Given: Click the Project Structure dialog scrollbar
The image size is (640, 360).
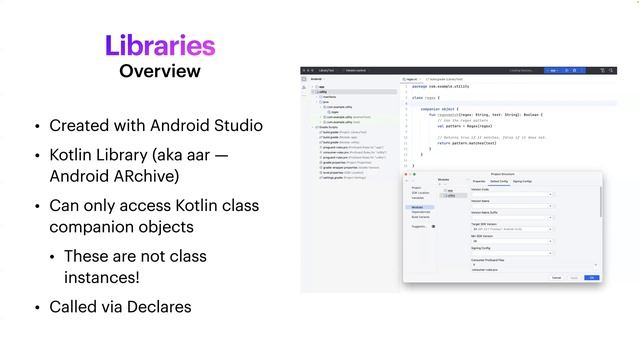Looking at the screenshot, I should coord(600,202).
